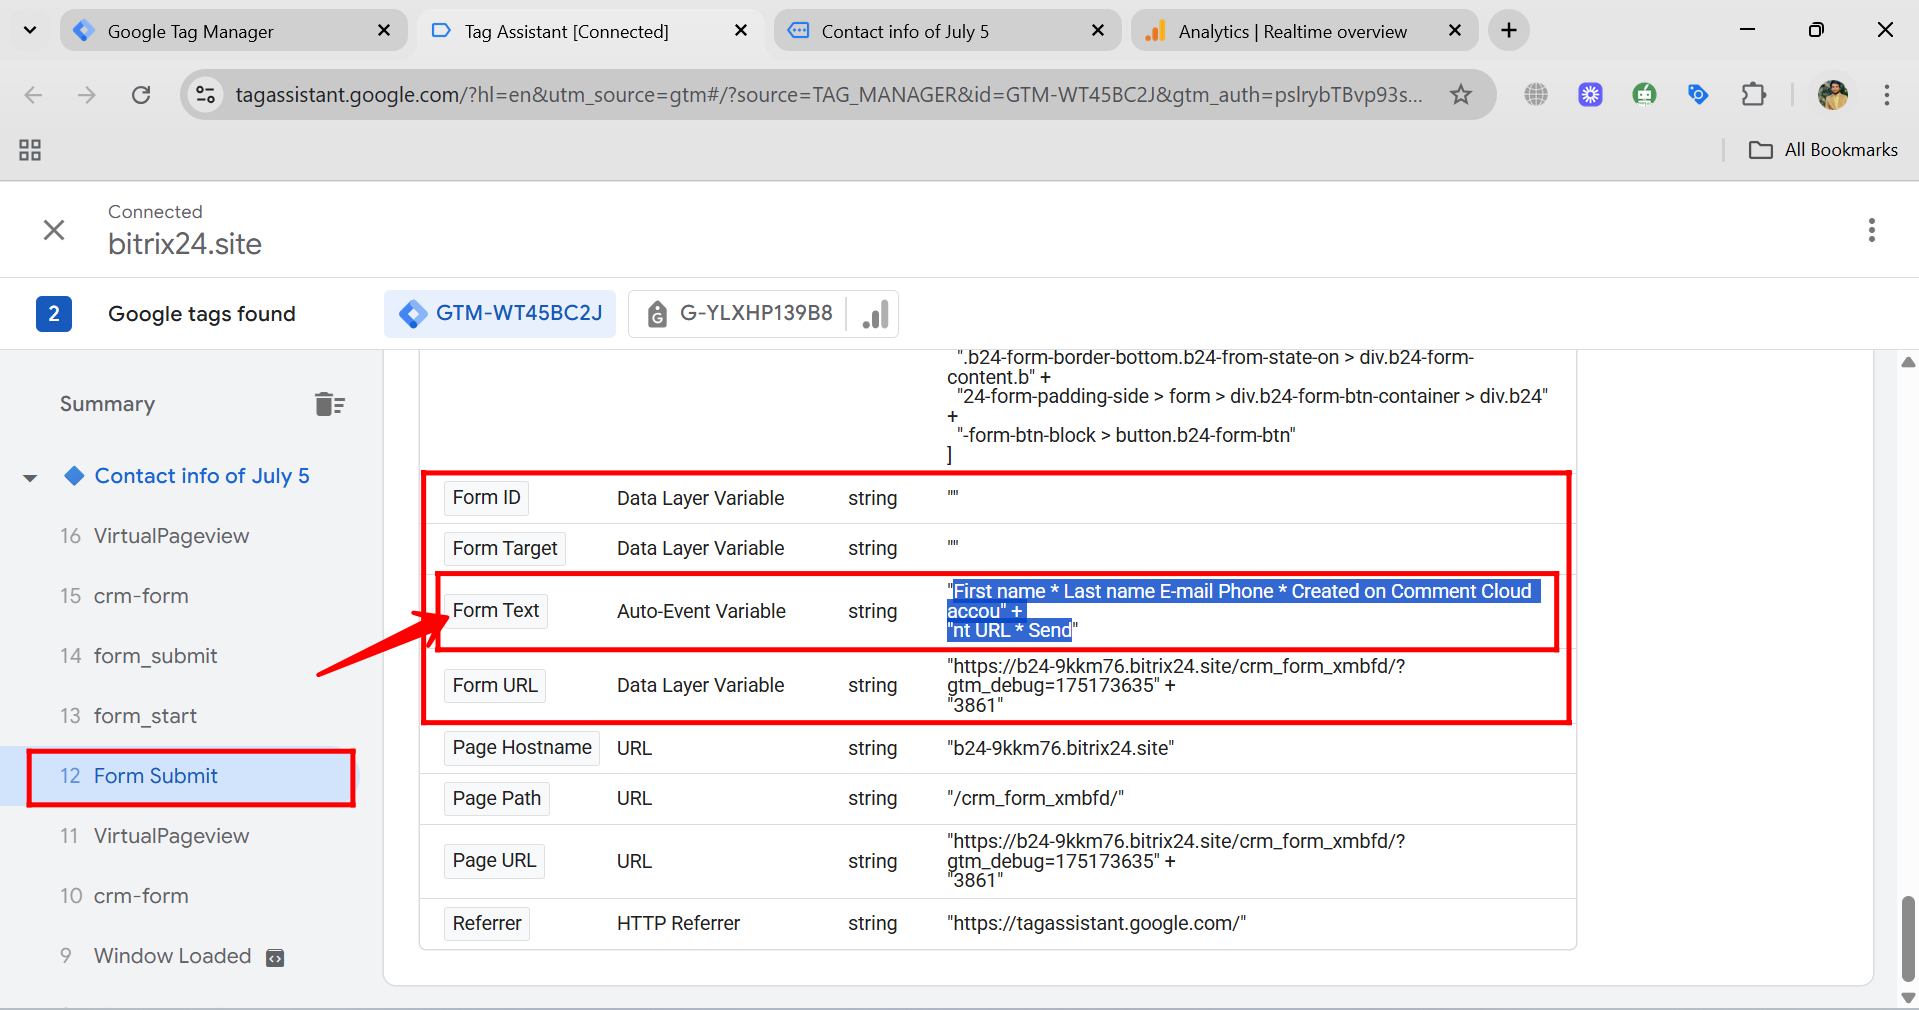Click the icon beside Window Loaded
This screenshot has height=1010, width=1919.
coord(275,958)
